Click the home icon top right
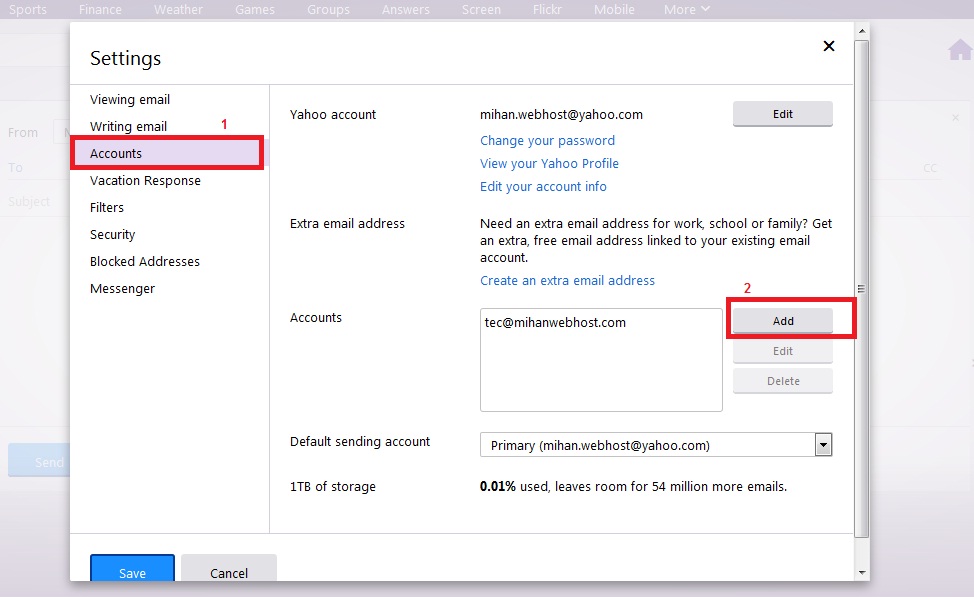 click(x=959, y=47)
